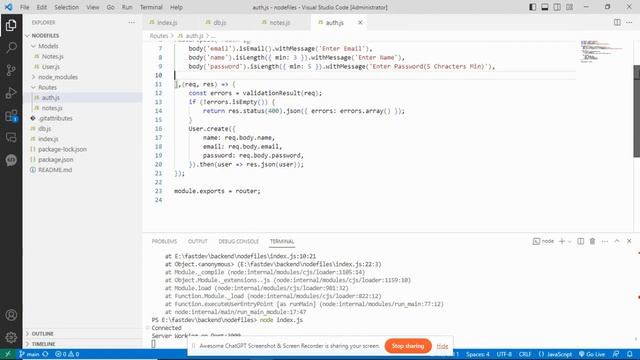Open the main branch indicator in status bar
The width and height of the screenshot is (640, 360).
(x=29, y=354)
